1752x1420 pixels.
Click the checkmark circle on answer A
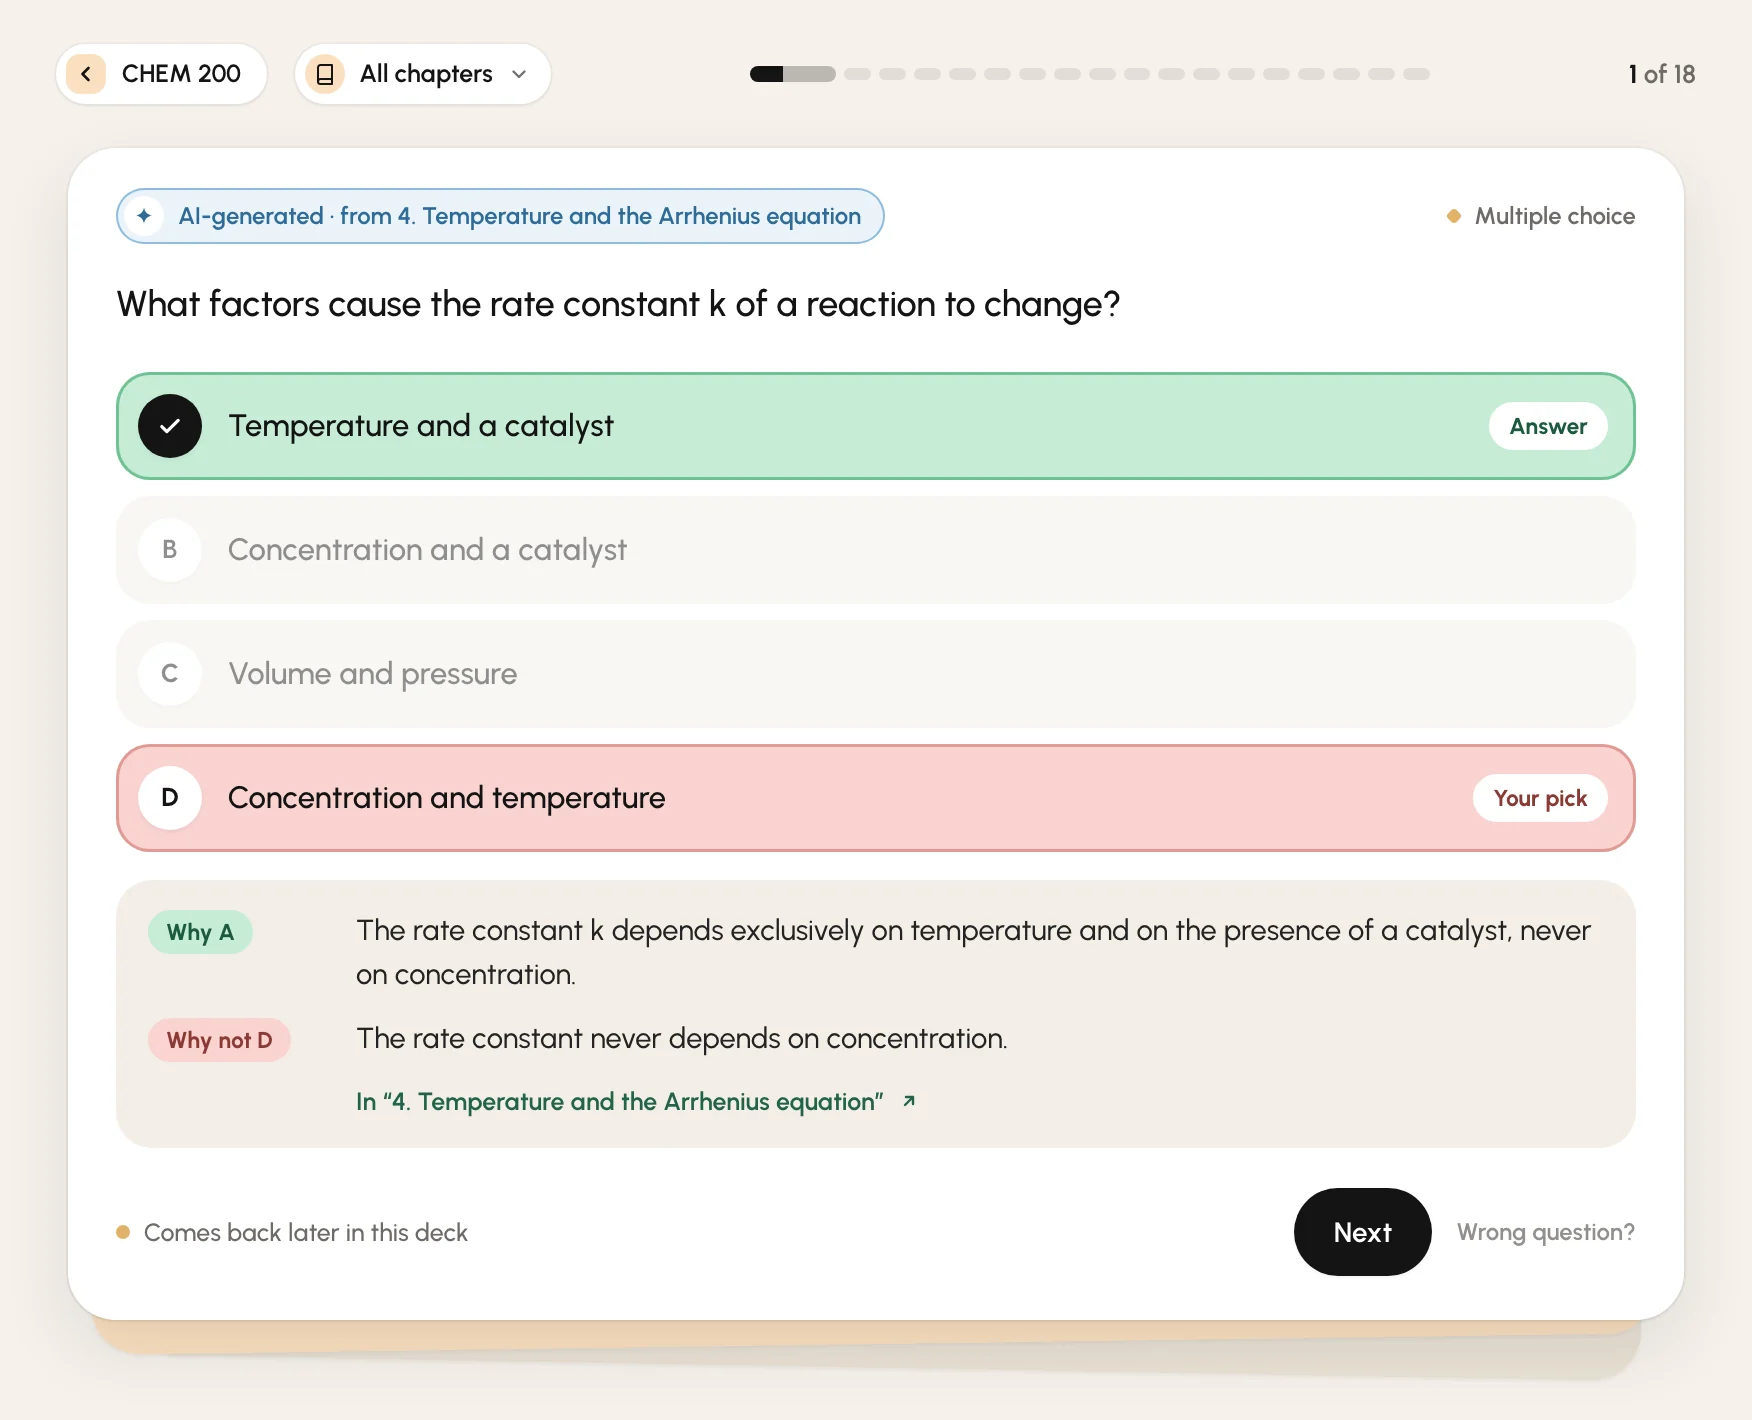tap(170, 426)
